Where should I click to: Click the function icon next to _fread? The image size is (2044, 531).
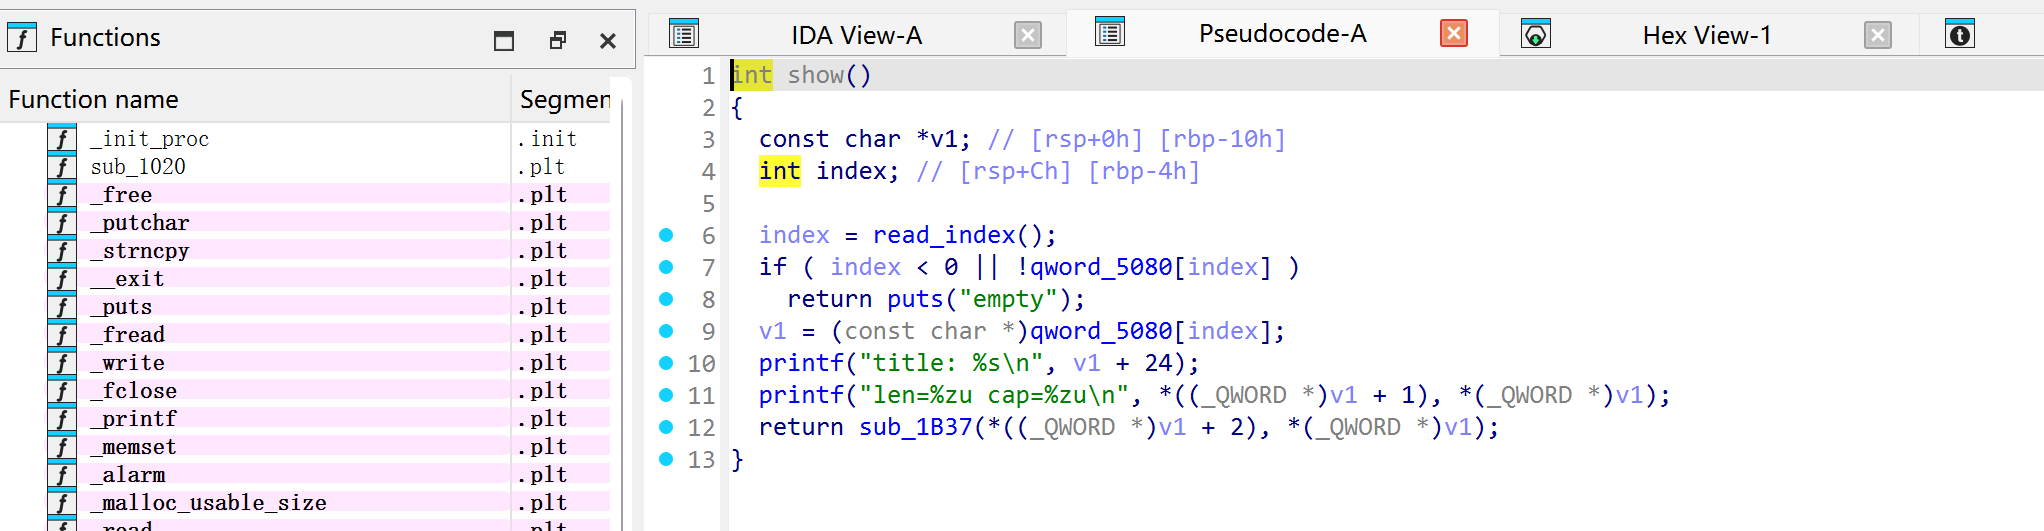[x=62, y=335]
